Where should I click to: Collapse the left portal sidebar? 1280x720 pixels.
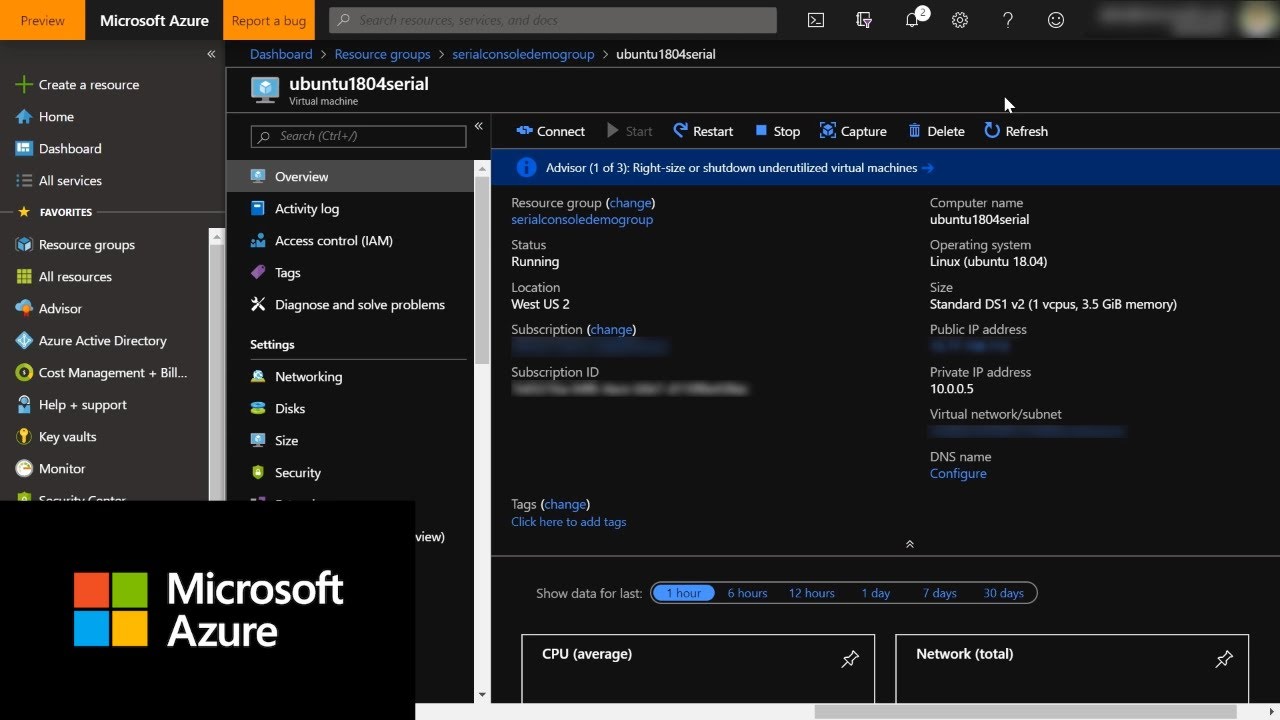tap(211, 54)
